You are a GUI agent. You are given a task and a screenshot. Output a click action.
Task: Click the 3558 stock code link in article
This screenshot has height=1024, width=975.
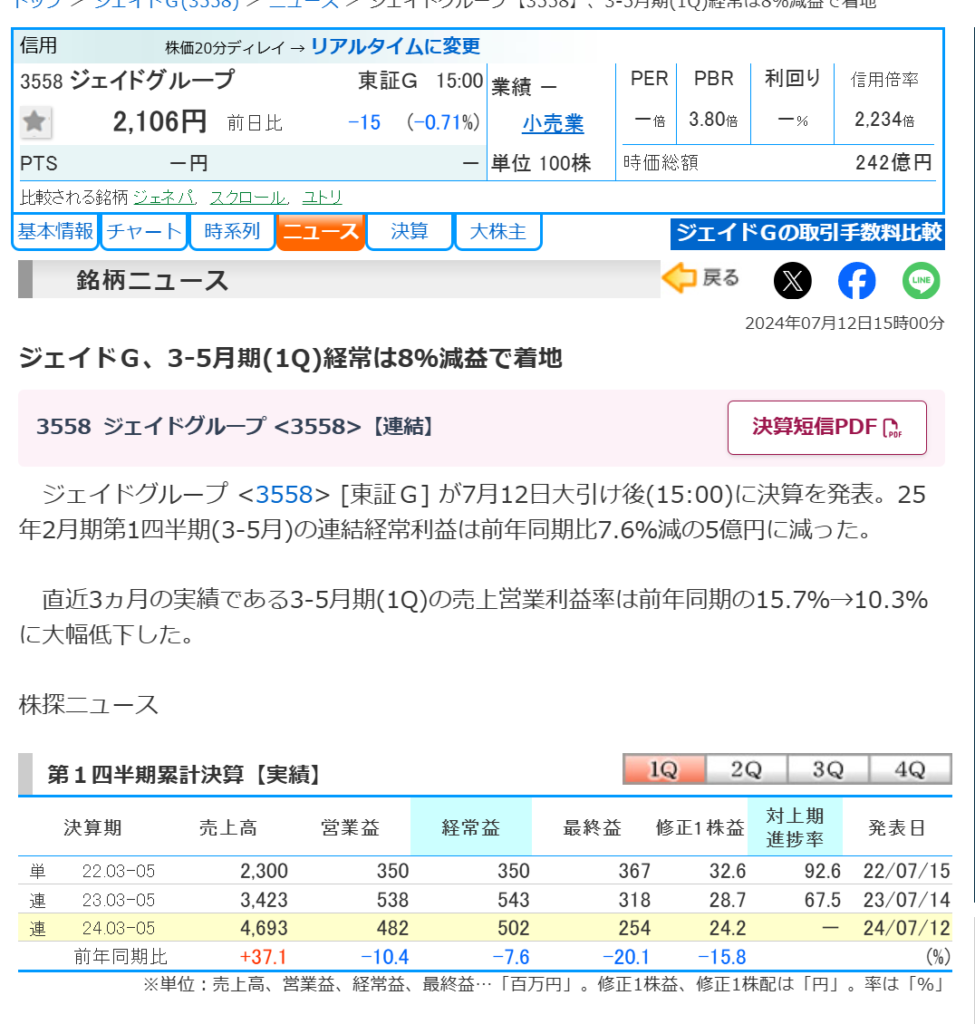[284, 494]
